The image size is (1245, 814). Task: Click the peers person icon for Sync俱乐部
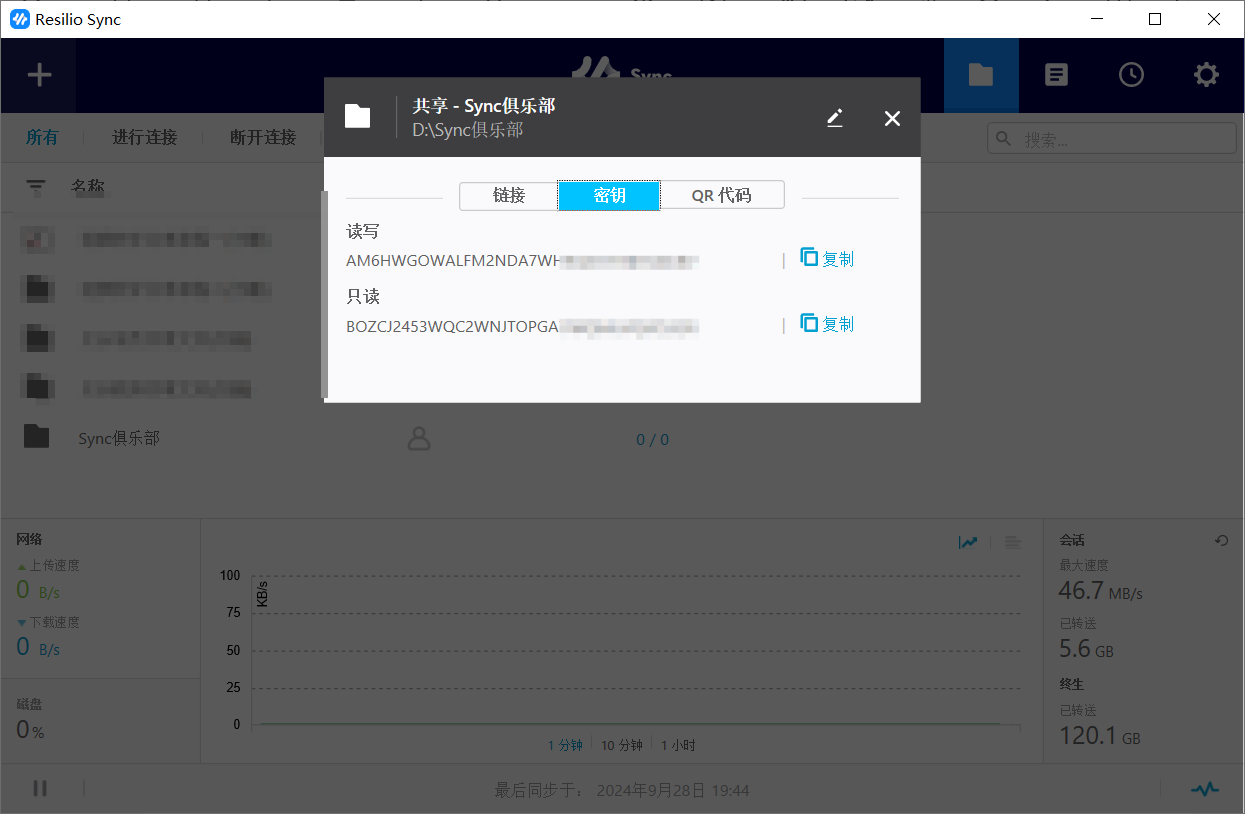[419, 438]
